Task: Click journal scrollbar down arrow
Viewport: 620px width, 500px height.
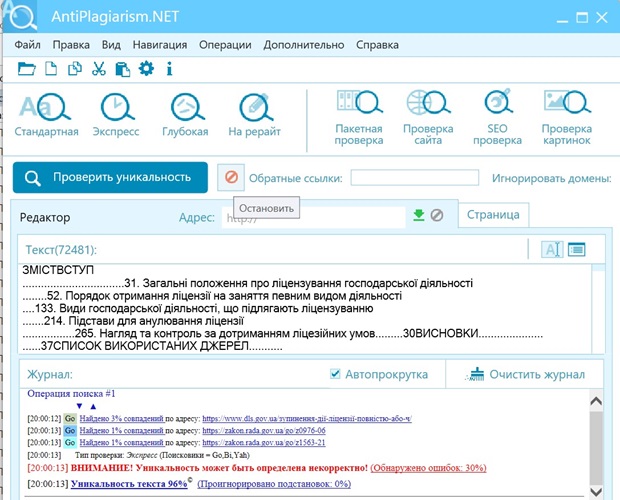Action: 595,492
